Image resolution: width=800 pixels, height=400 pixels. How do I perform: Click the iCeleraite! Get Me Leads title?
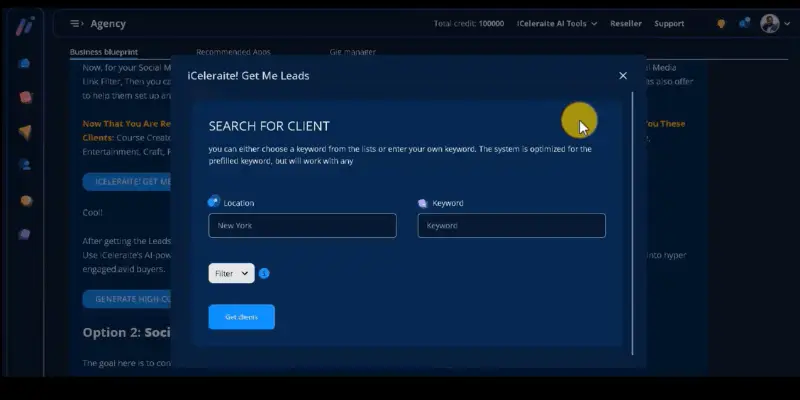pos(248,76)
